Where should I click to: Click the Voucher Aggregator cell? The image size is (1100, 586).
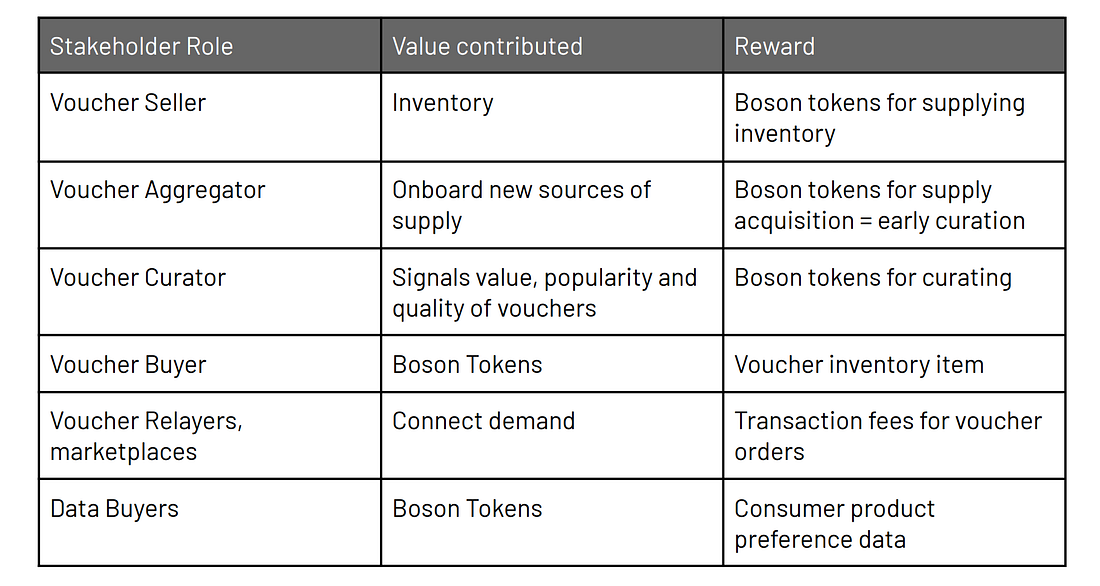pos(210,205)
